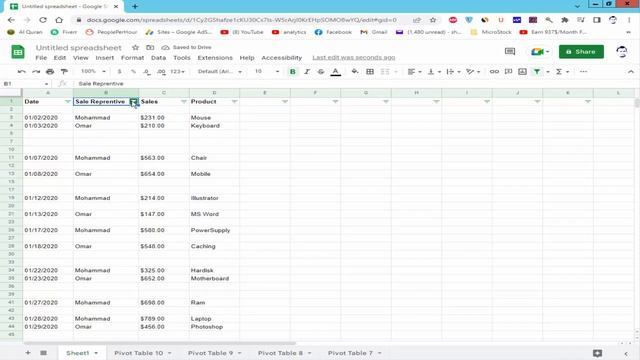Switch to the Pivot Table 10 tab
Screen dimensions: 640x360
[x=142, y=353]
